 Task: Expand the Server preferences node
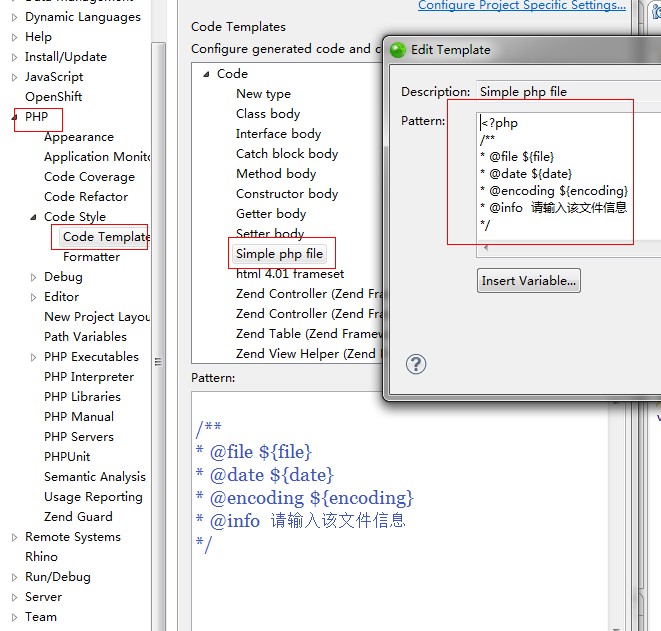(14, 597)
